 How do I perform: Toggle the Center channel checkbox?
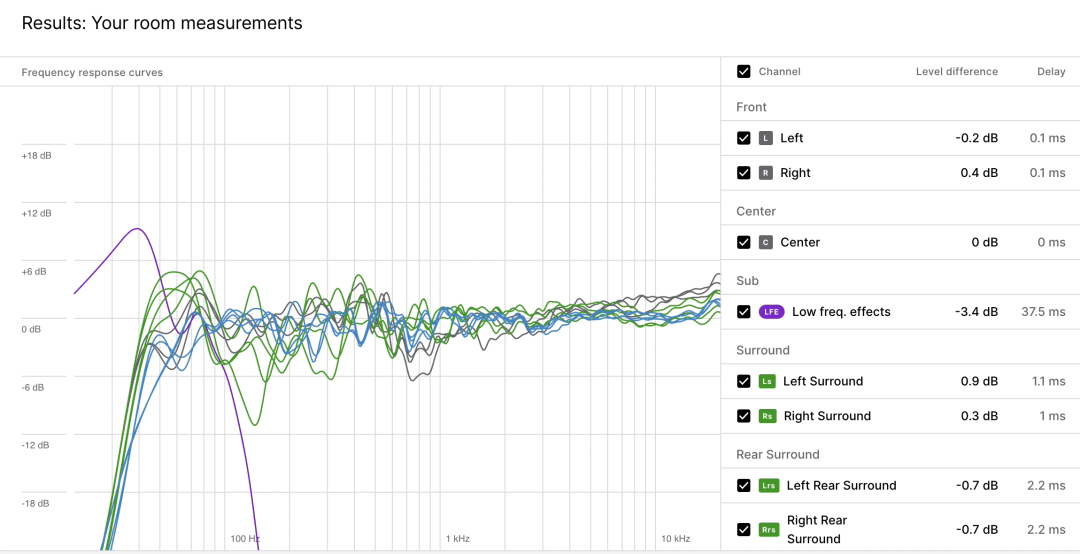[x=743, y=242]
